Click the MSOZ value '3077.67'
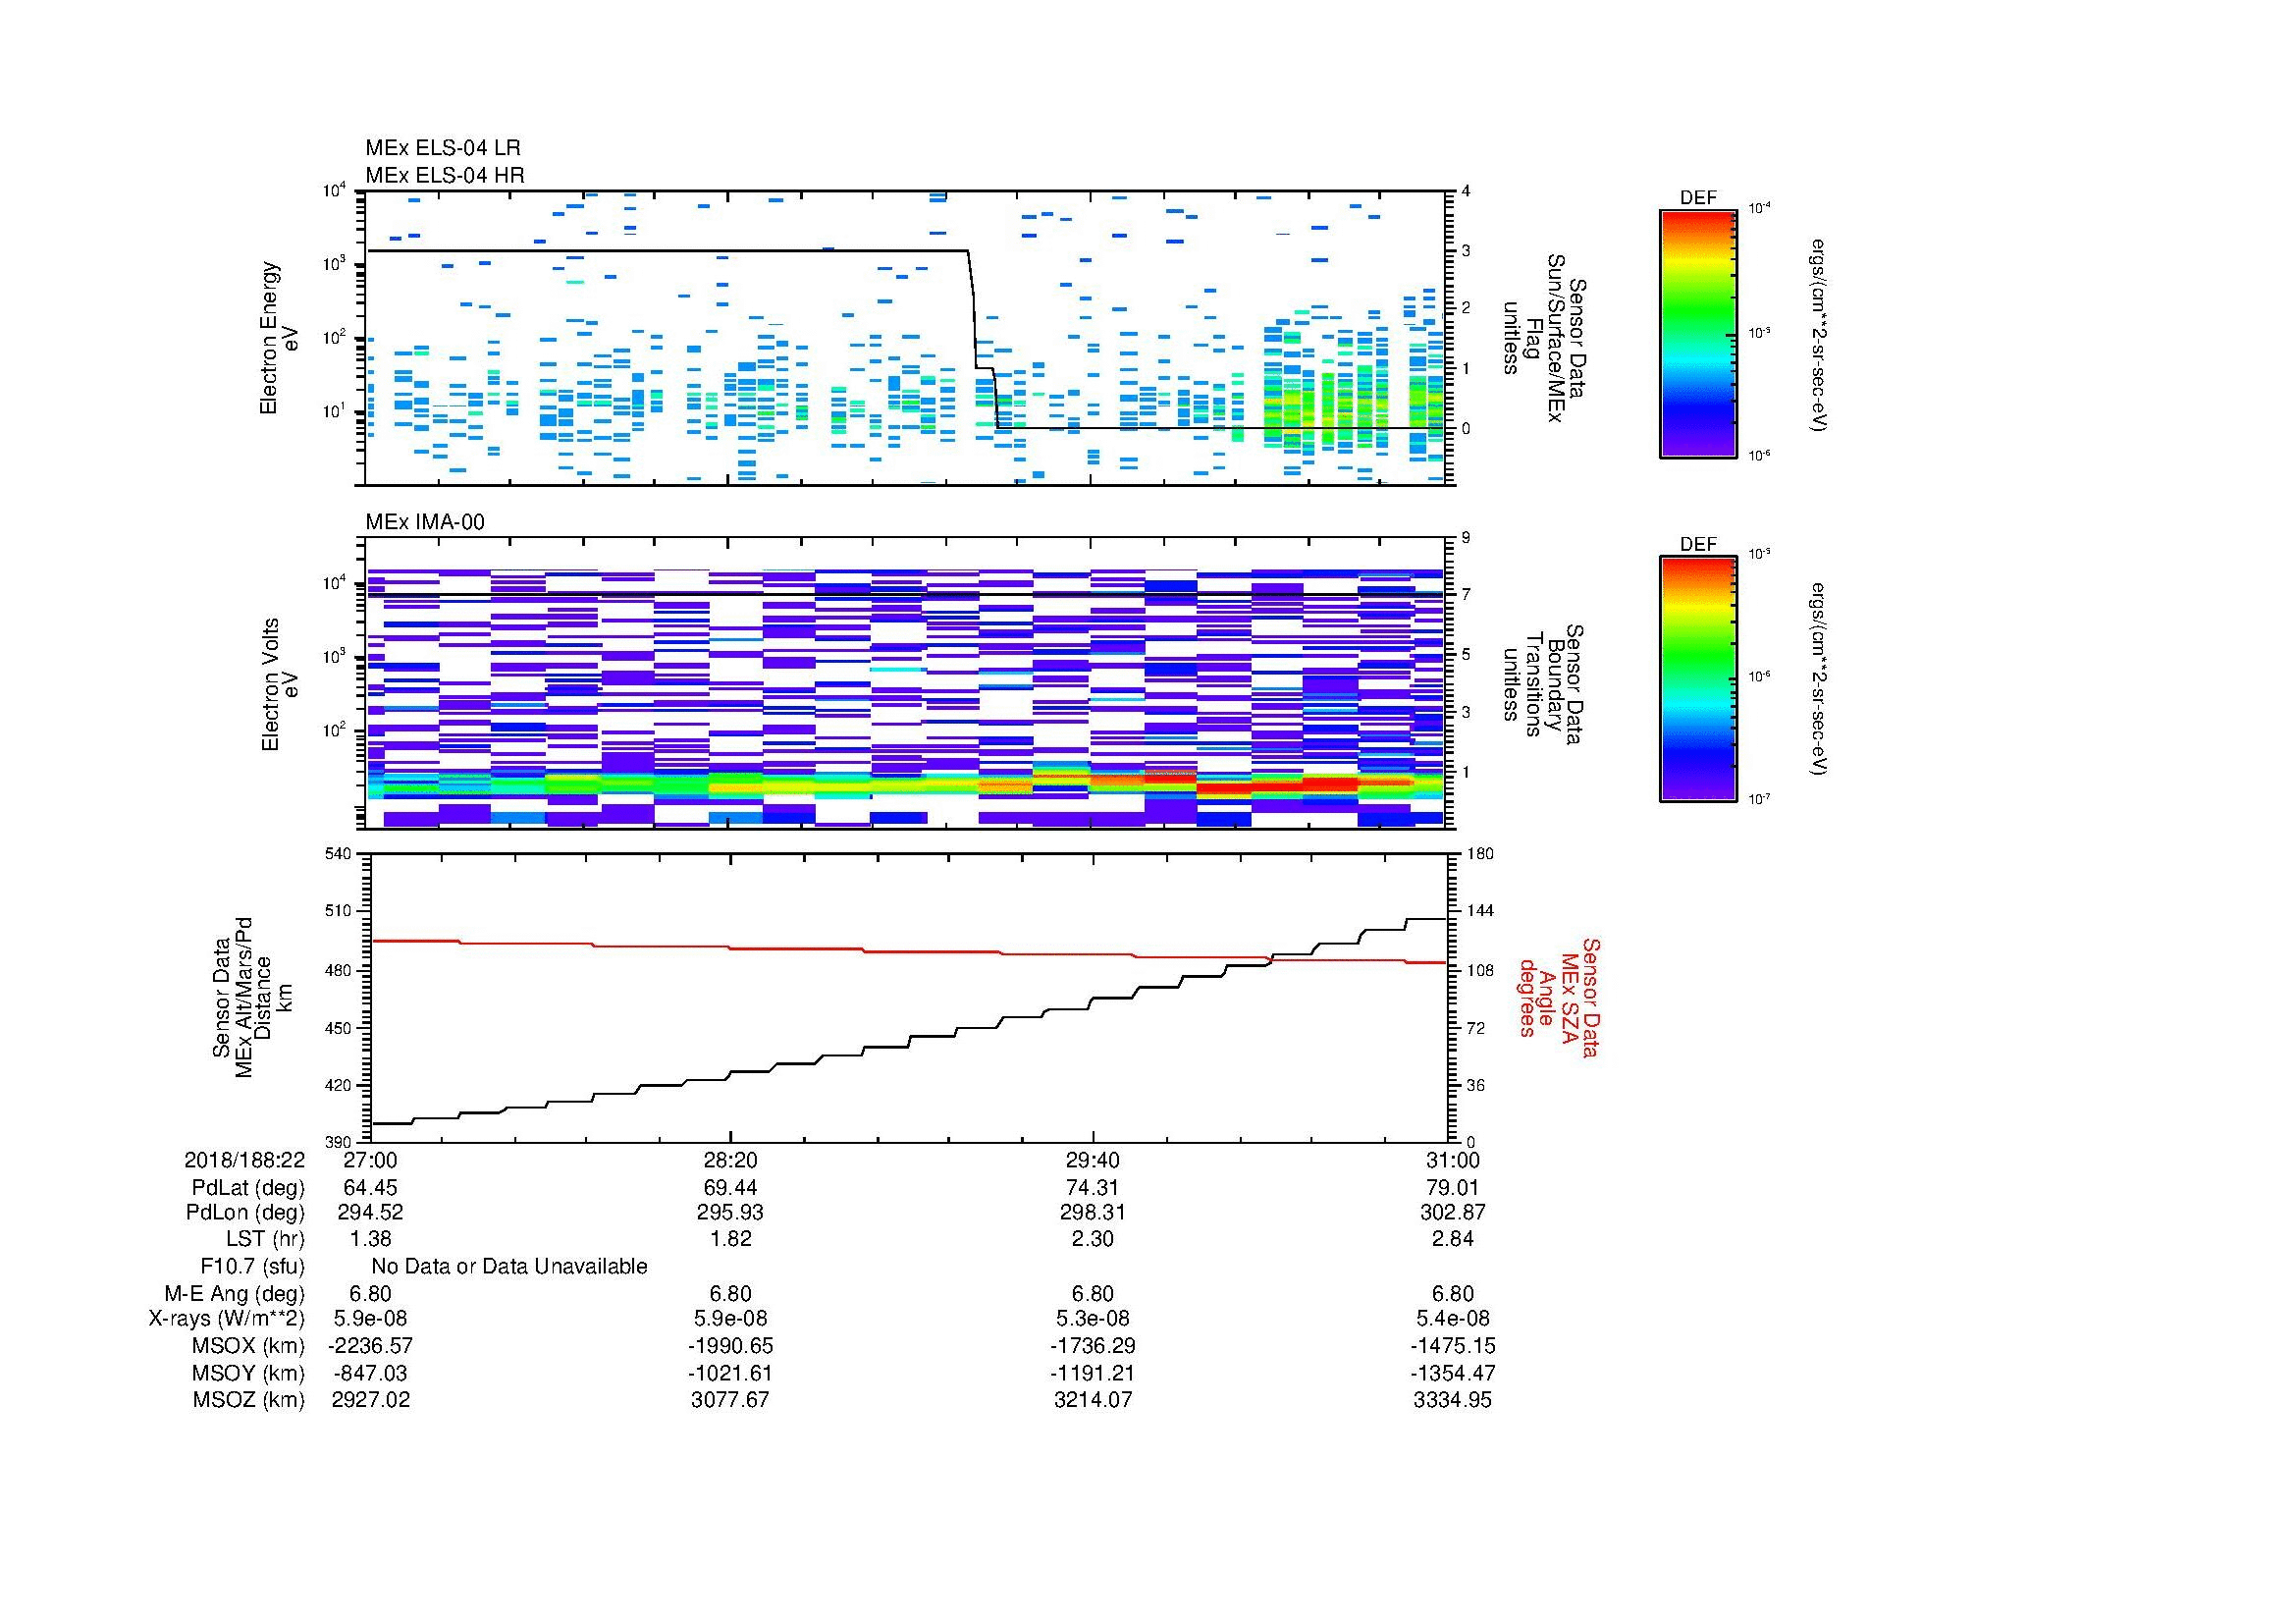The height and width of the screenshot is (1623, 2296). click(731, 1400)
